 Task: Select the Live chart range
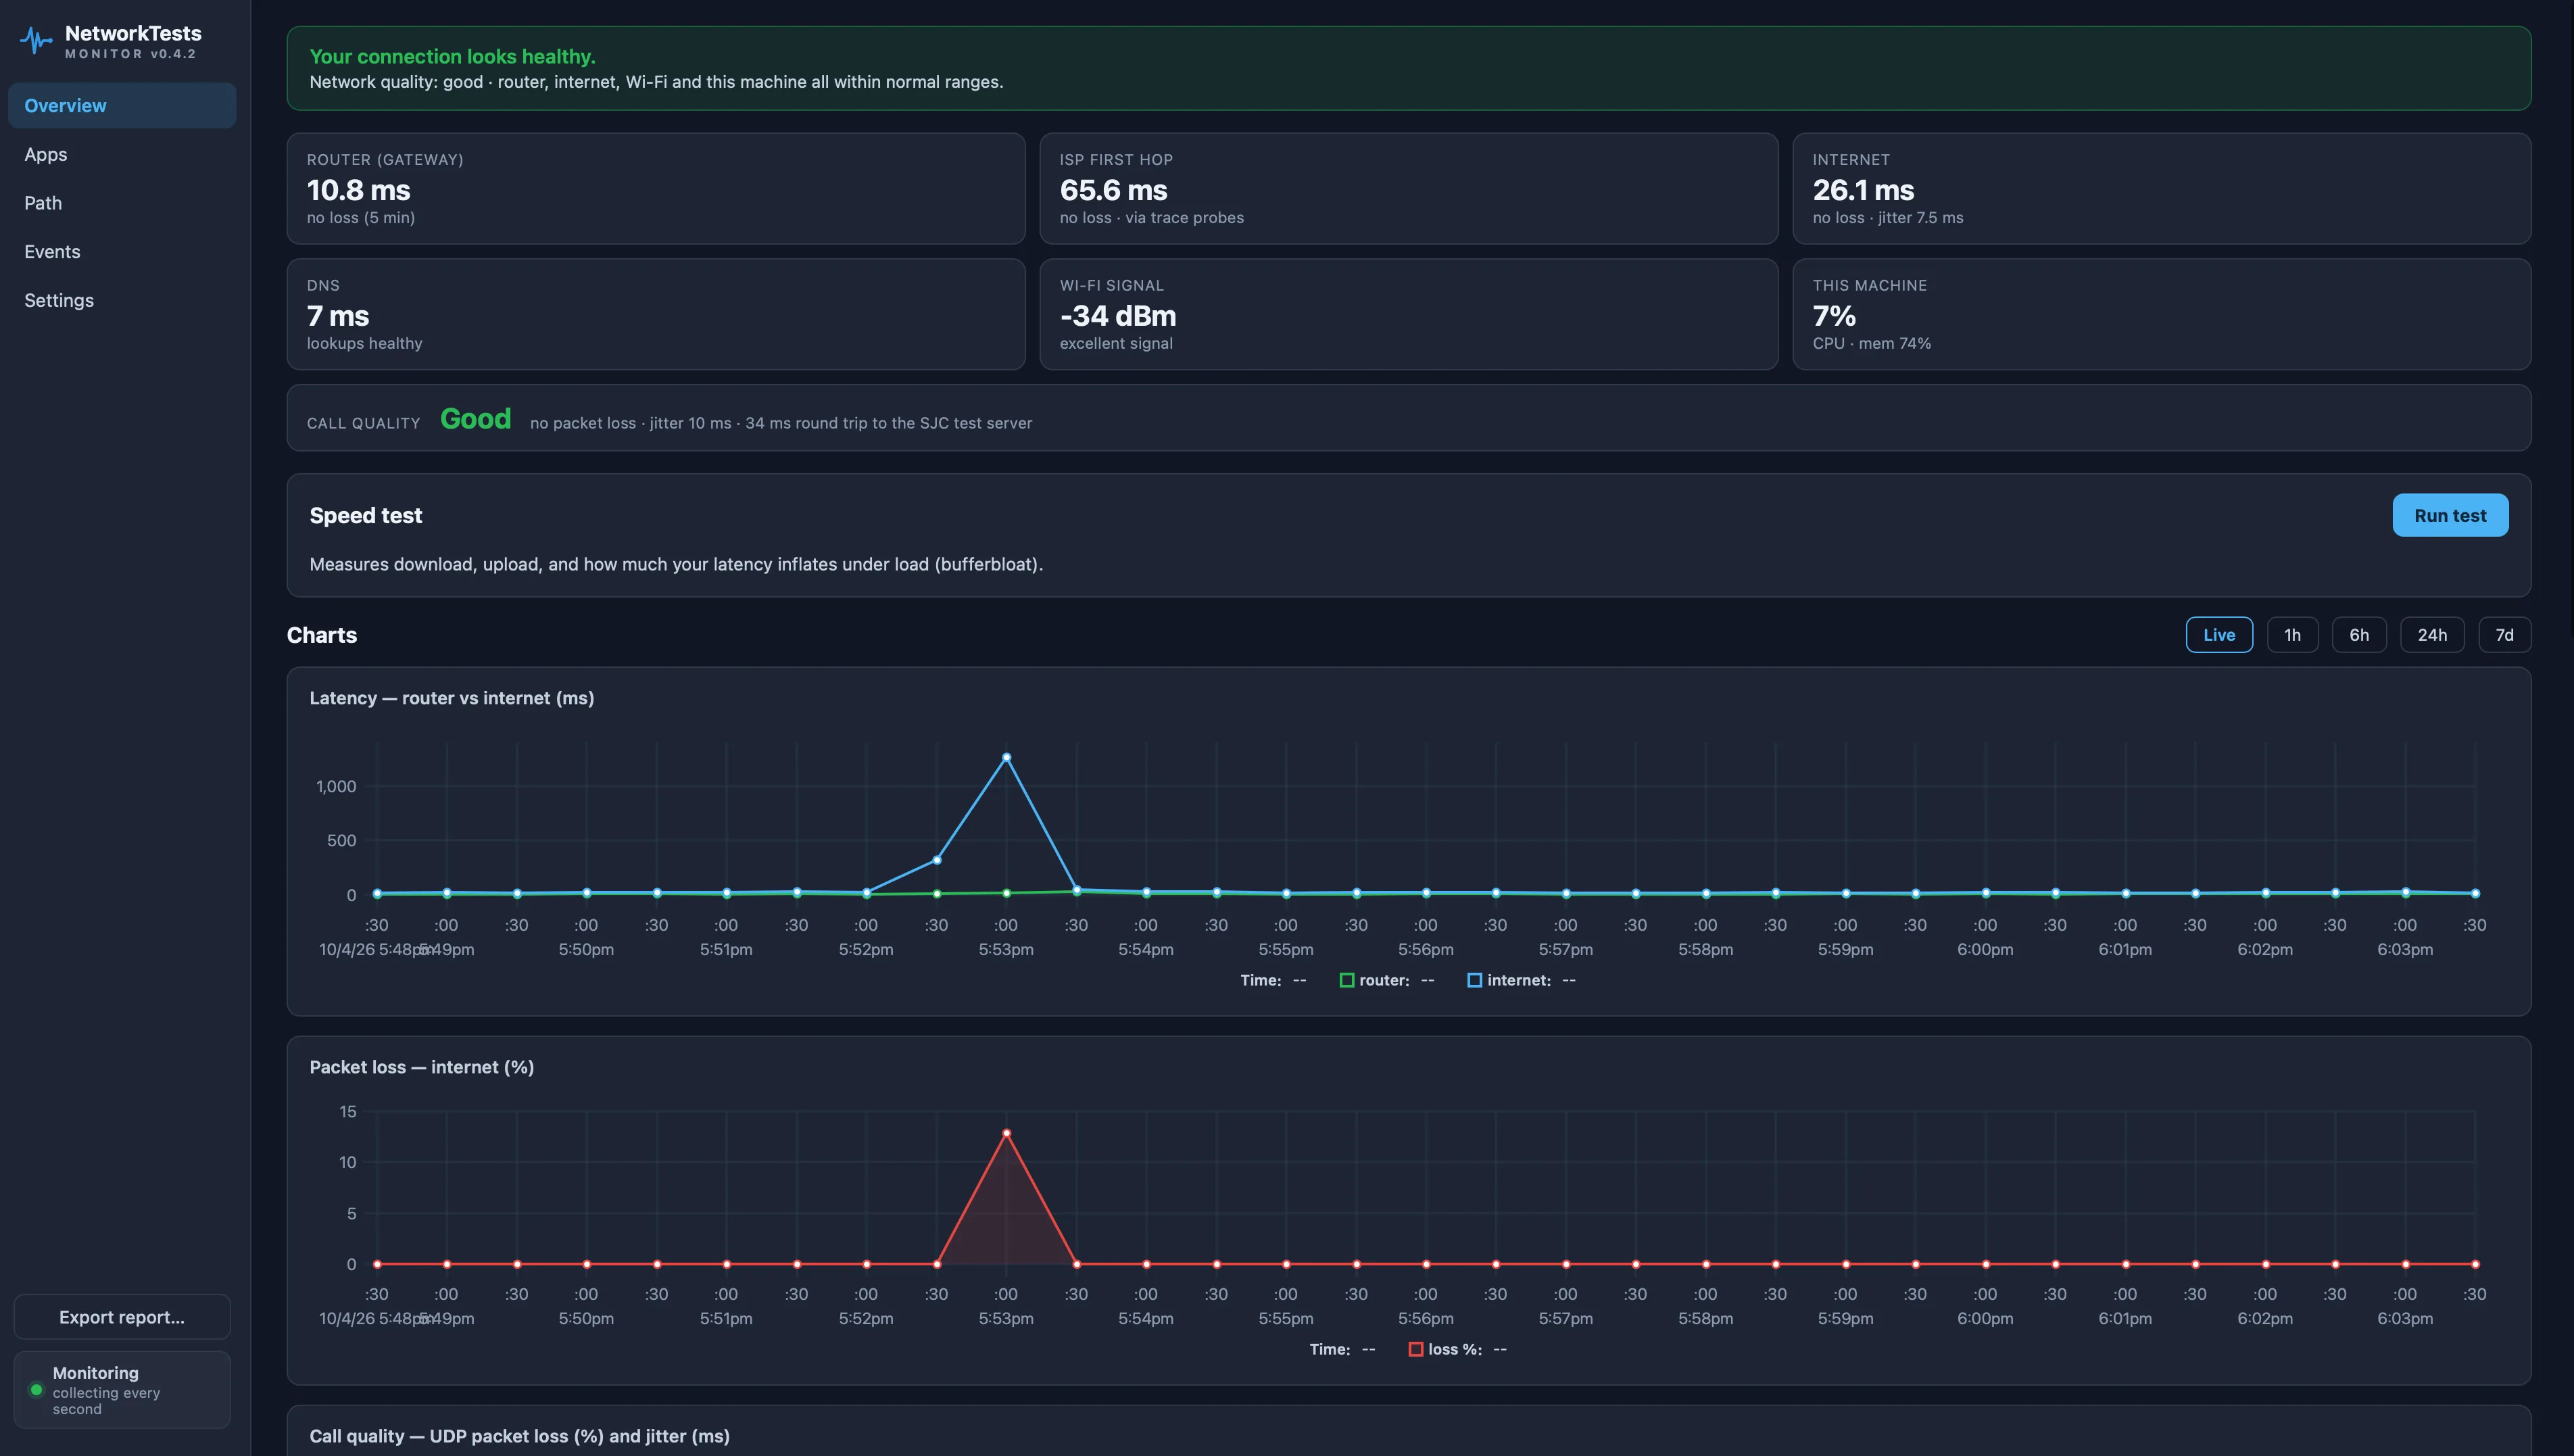(2219, 635)
